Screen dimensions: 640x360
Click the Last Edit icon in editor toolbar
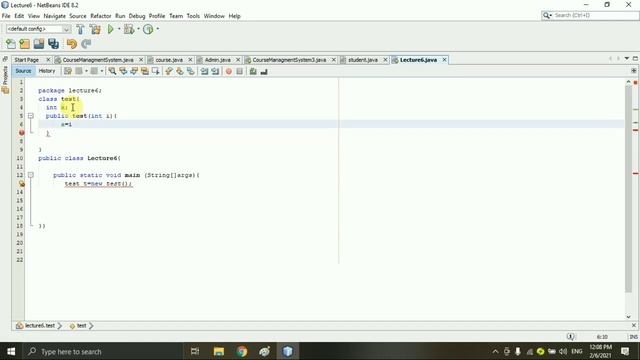pyautogui.click(x=67, y=71)
